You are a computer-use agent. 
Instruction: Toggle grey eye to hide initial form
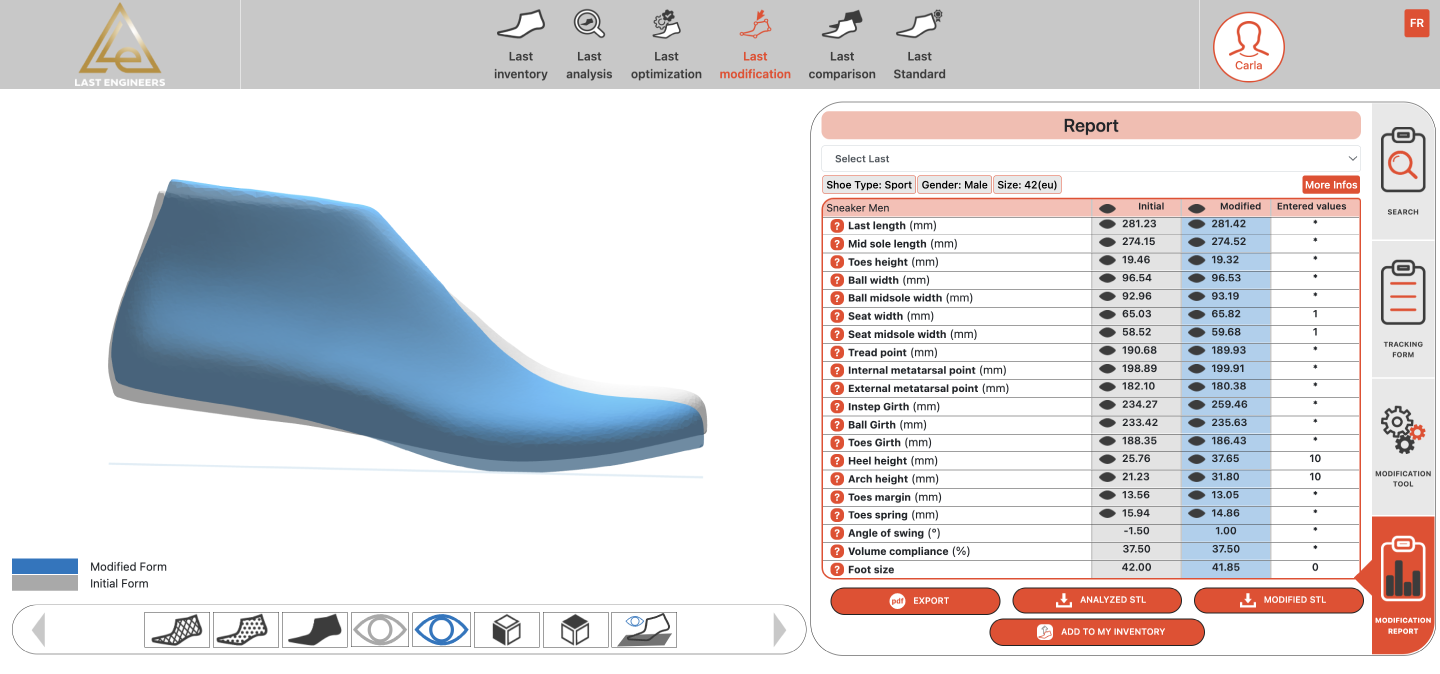point(380,630)
